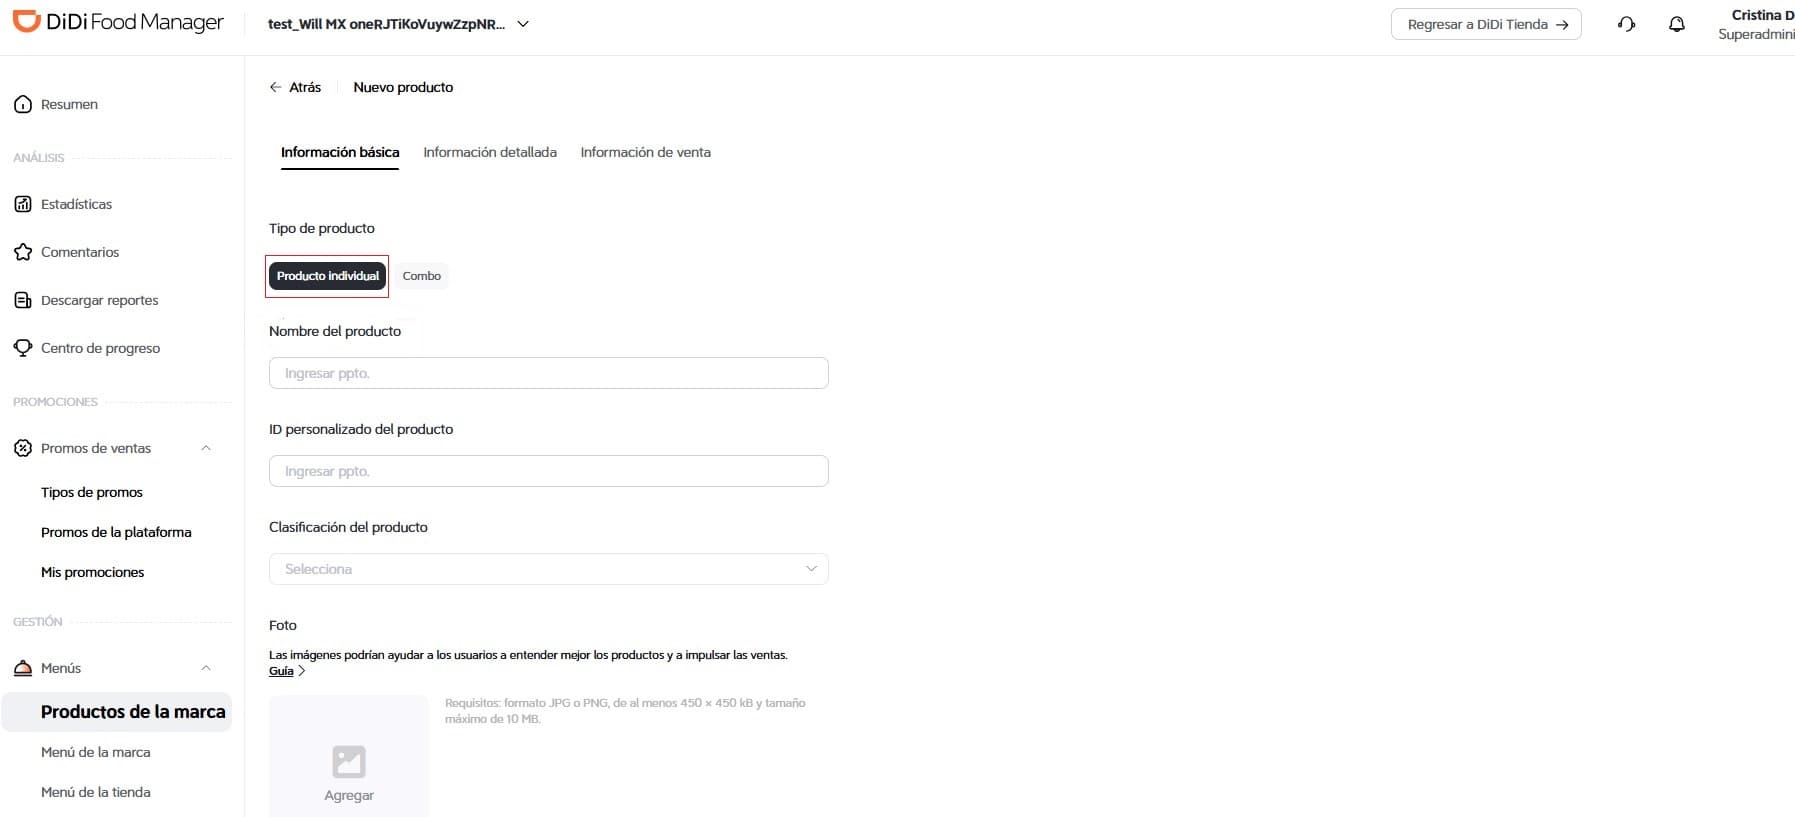The image size is (1795, 817).
Task: Collapse the Promos de ventas section
Action: point(206,448)
